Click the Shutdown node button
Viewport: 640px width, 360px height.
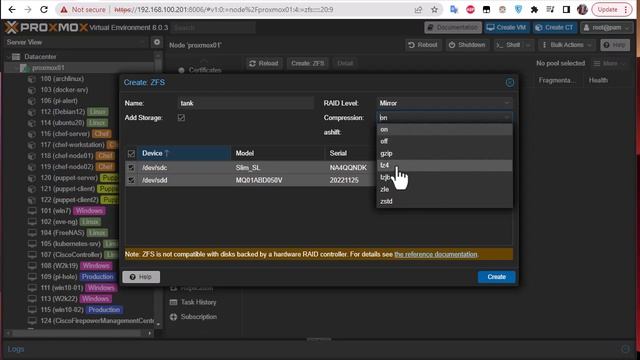click(x=467, y=45)
